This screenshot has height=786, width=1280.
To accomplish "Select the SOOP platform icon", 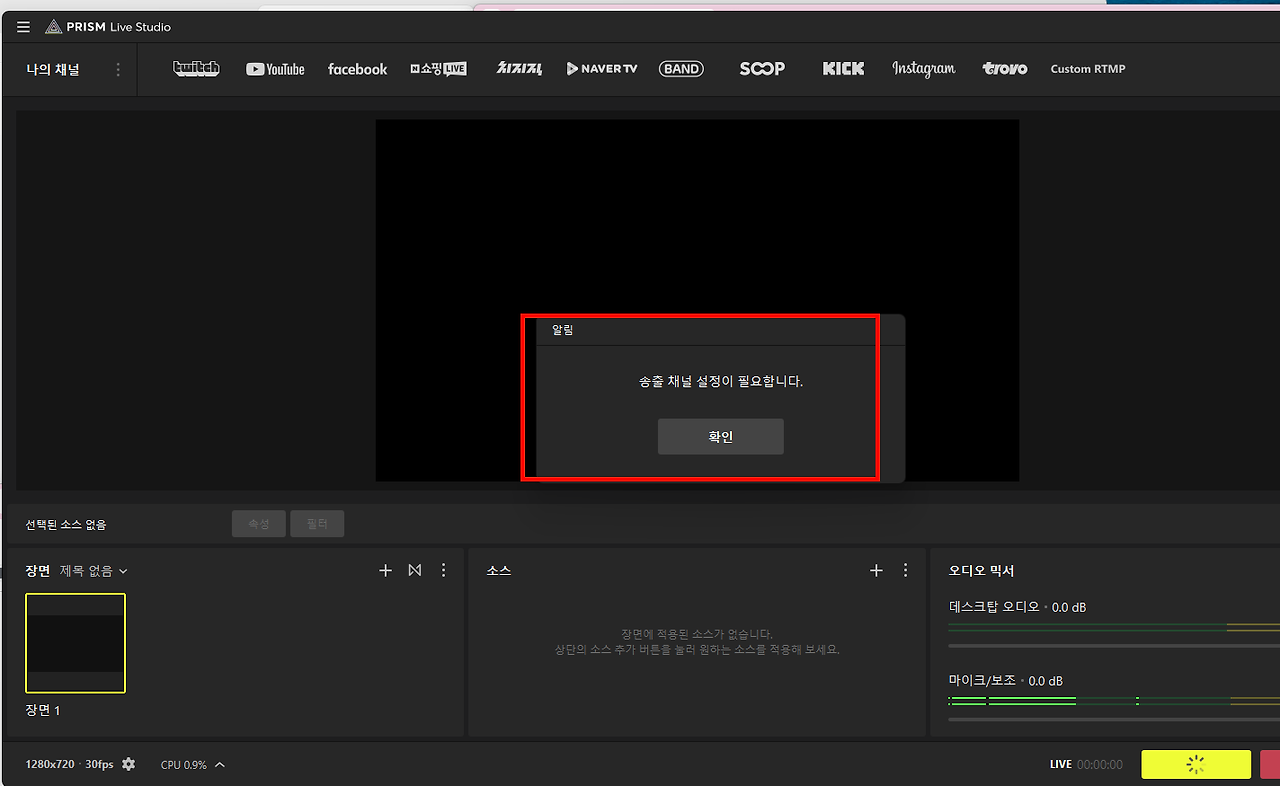I will pyautogui.click(x=762, y=68).
